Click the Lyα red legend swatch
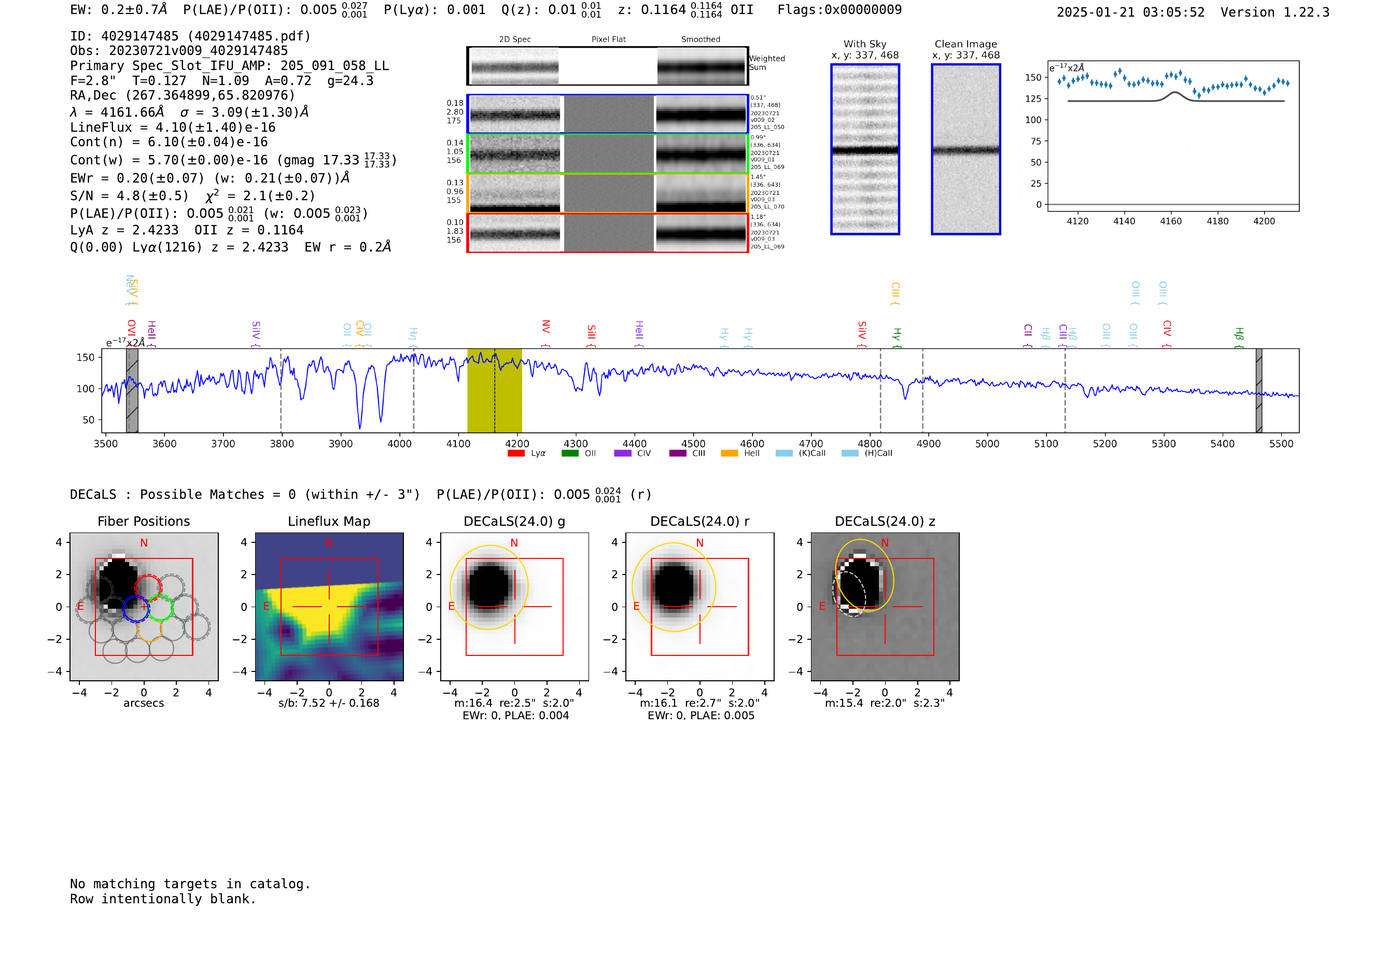This screenshot has height=953, width=1400. [516, 453]
